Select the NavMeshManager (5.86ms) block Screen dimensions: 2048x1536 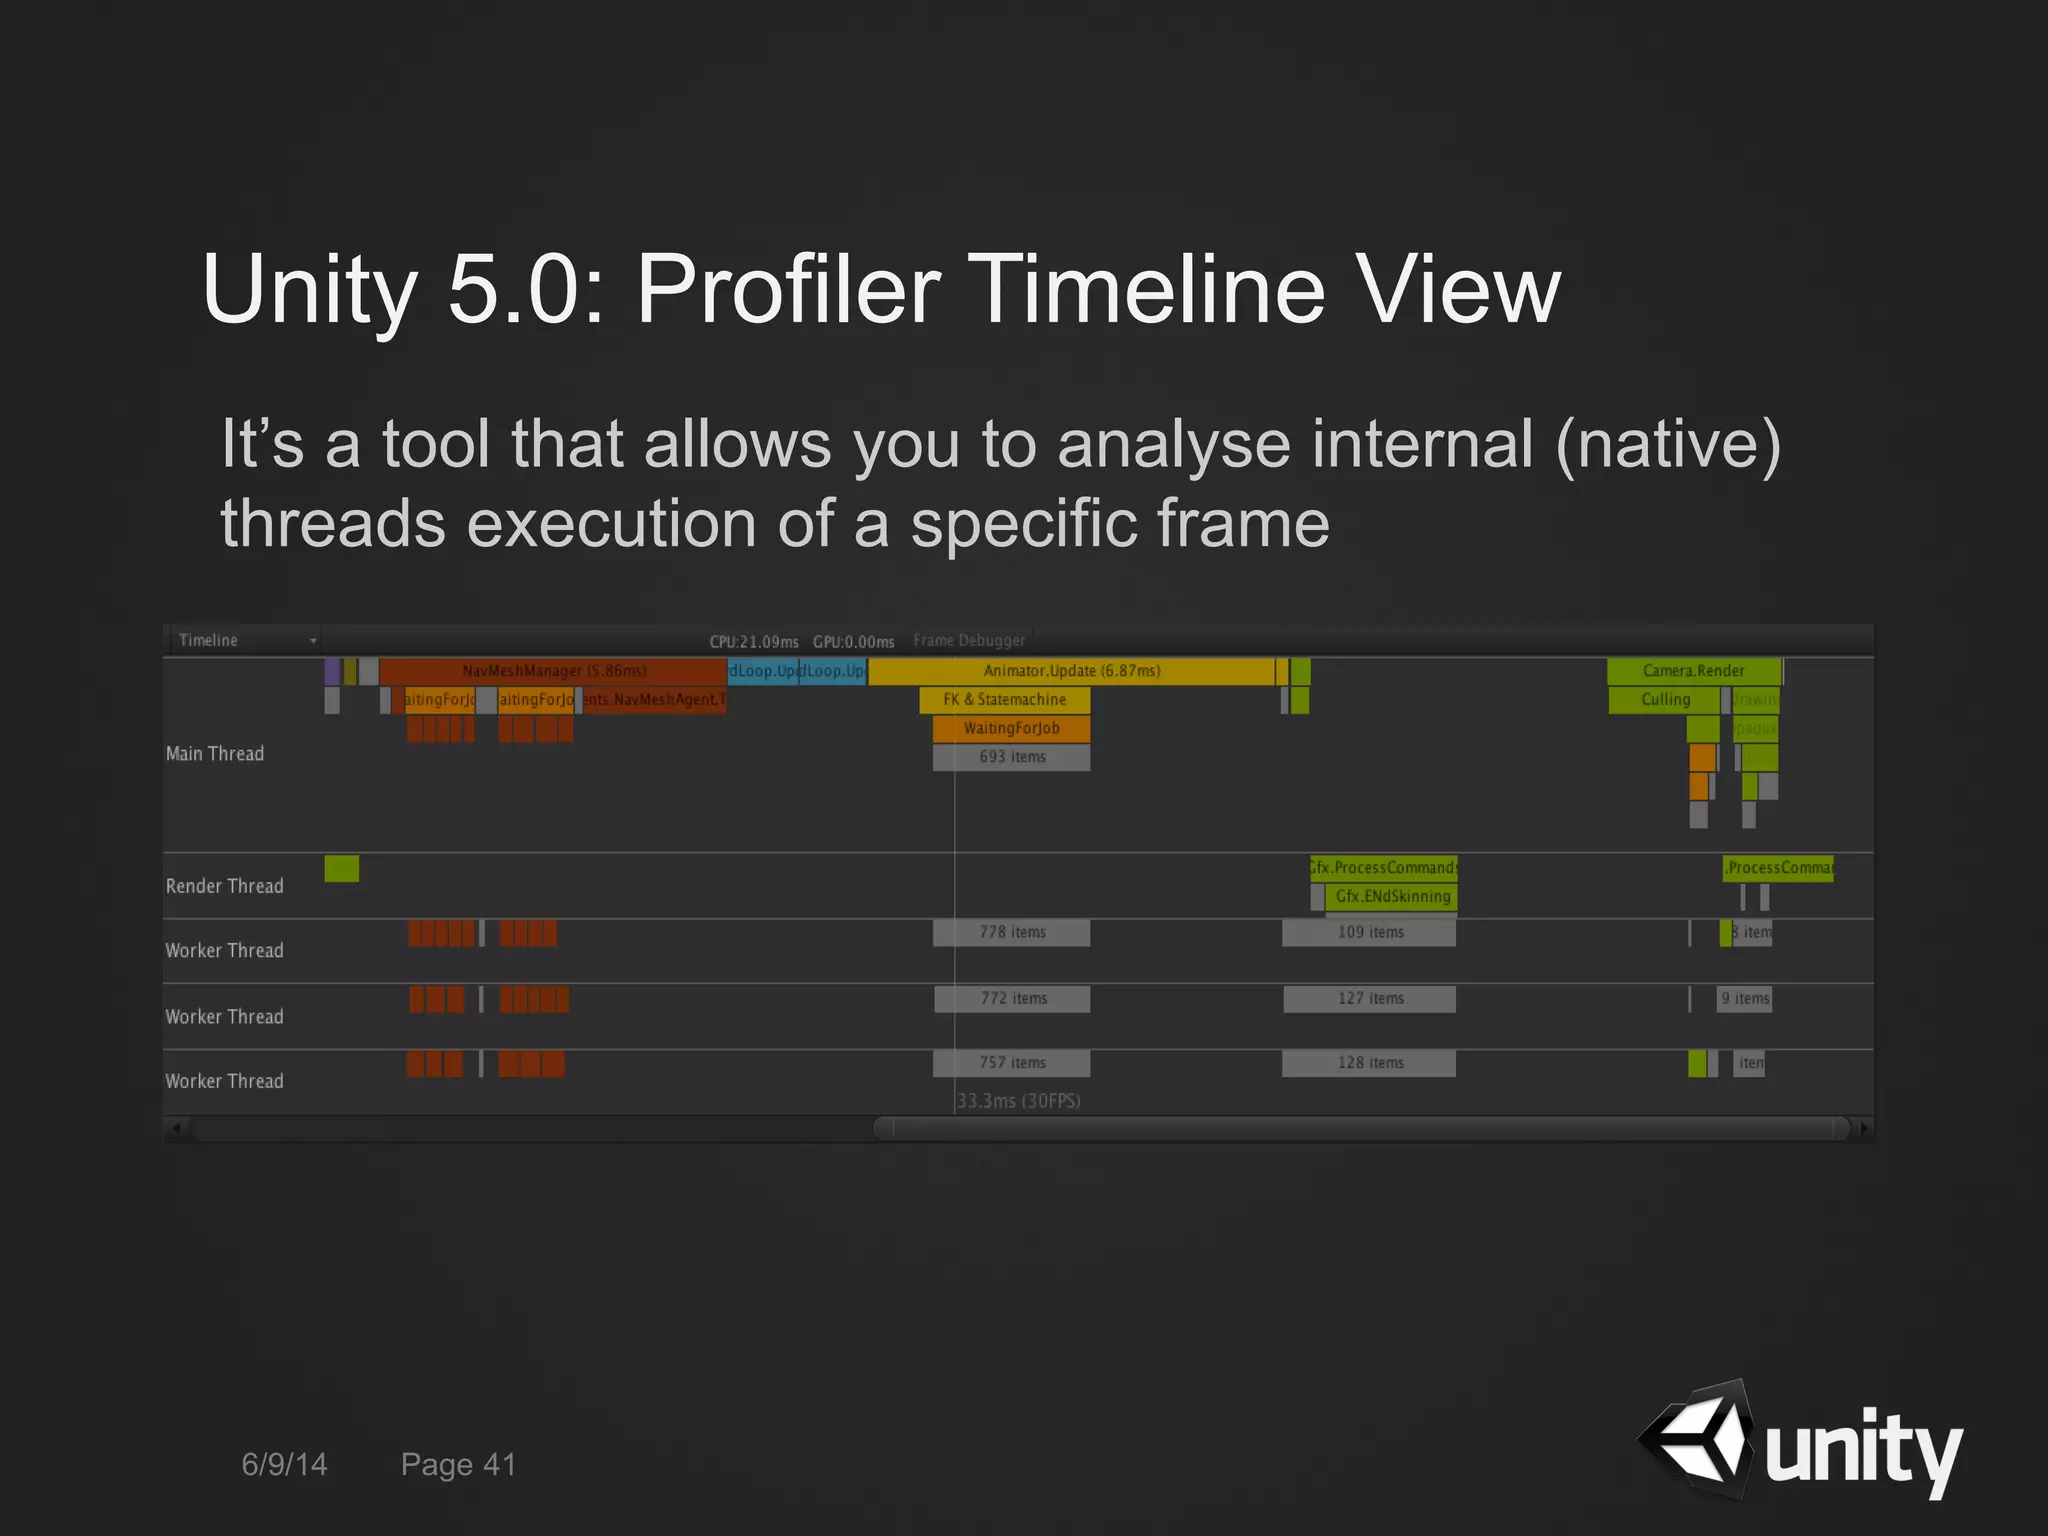coord(553,671)
